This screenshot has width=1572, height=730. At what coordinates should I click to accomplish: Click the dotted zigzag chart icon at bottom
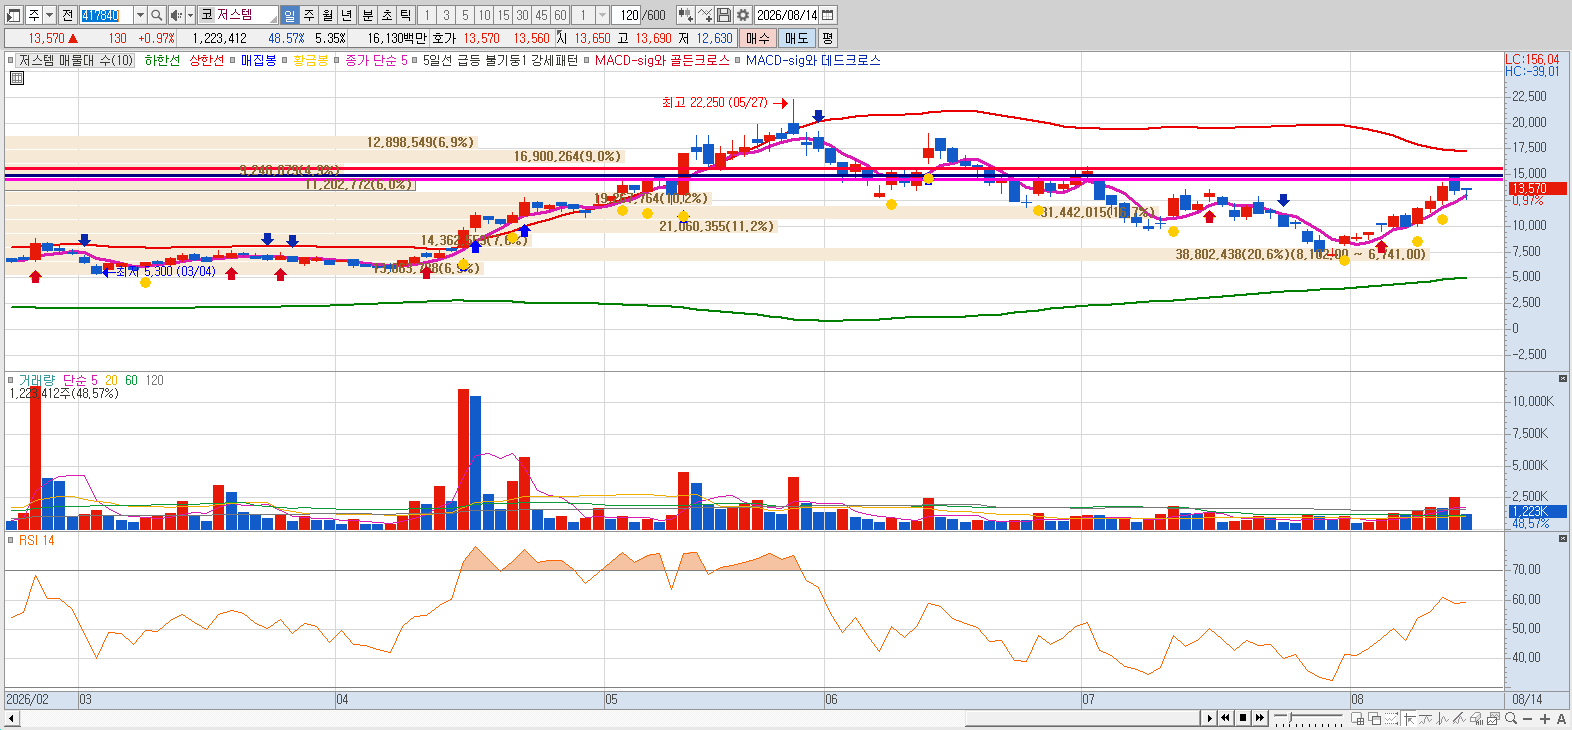(1391, 718)
